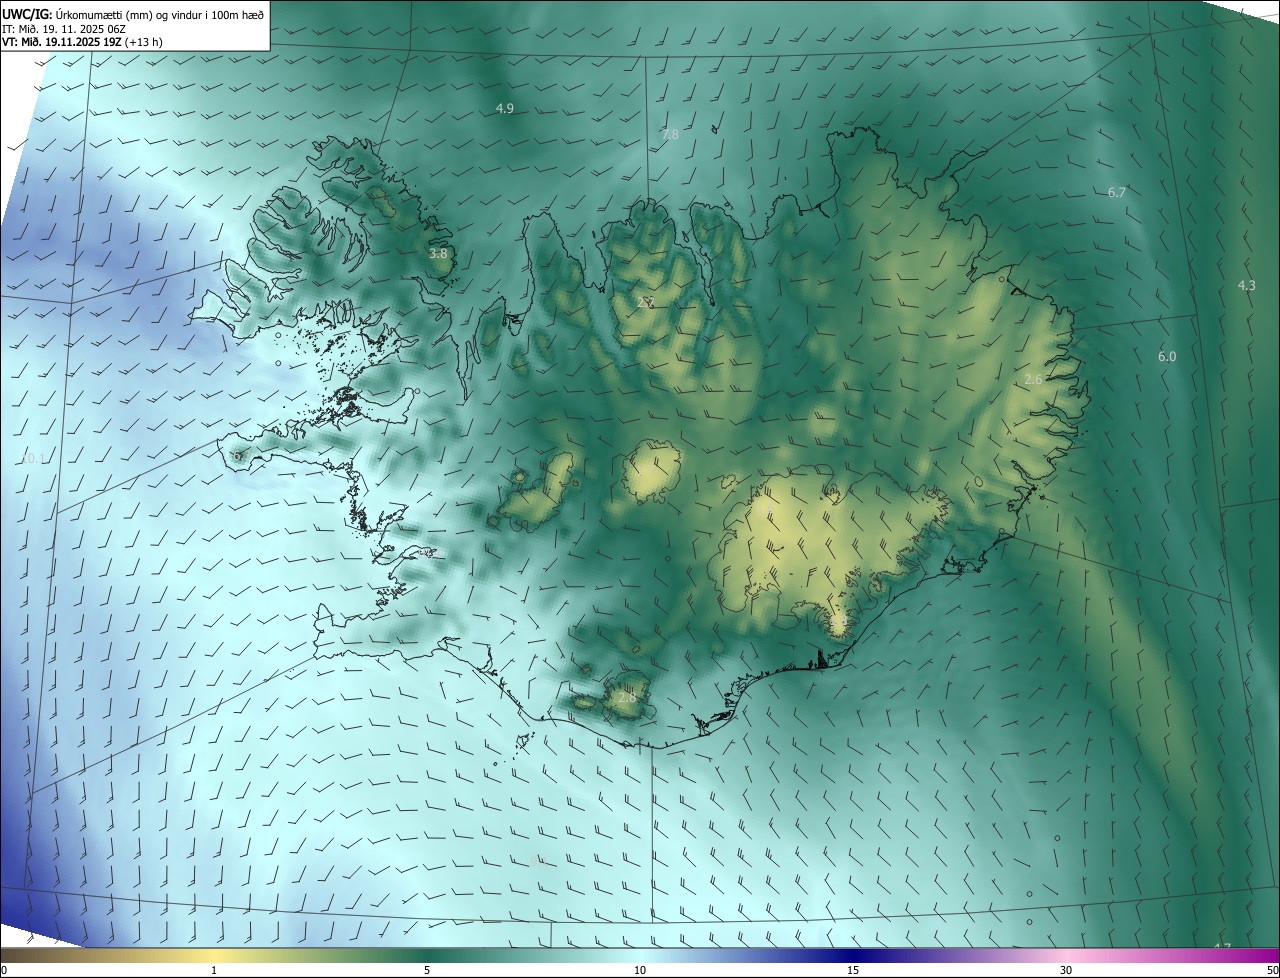This screenshot has height=978, width=1280.
Task: Click the 2.6 value label on the map
Action: (x=1034, y=379)
